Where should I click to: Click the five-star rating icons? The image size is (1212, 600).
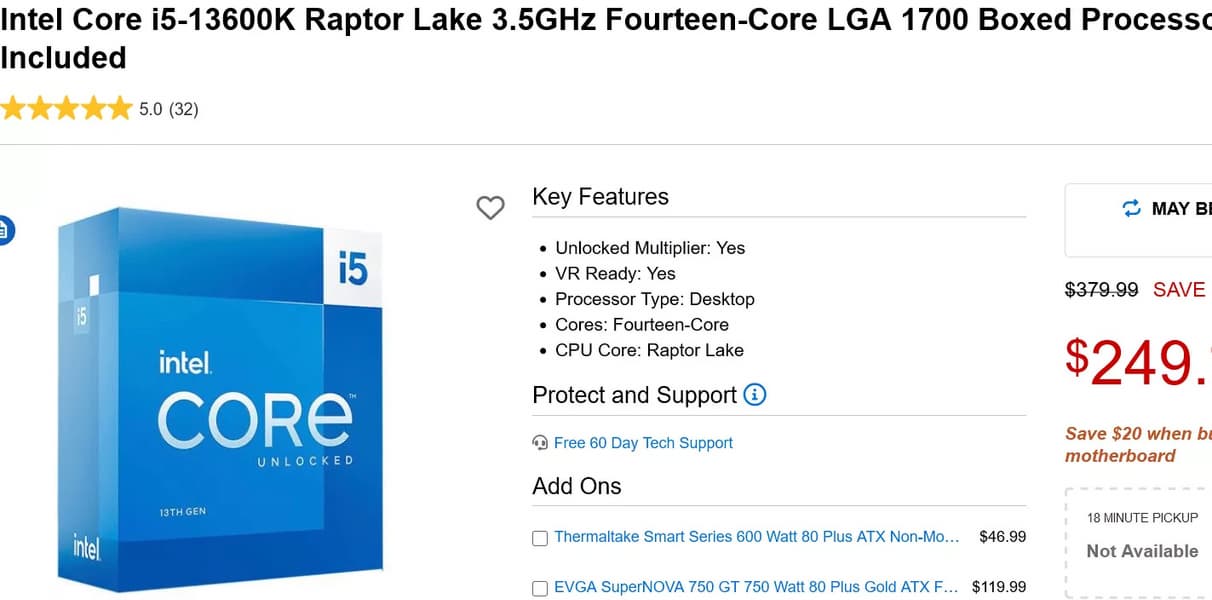click(x=66, y=109)
